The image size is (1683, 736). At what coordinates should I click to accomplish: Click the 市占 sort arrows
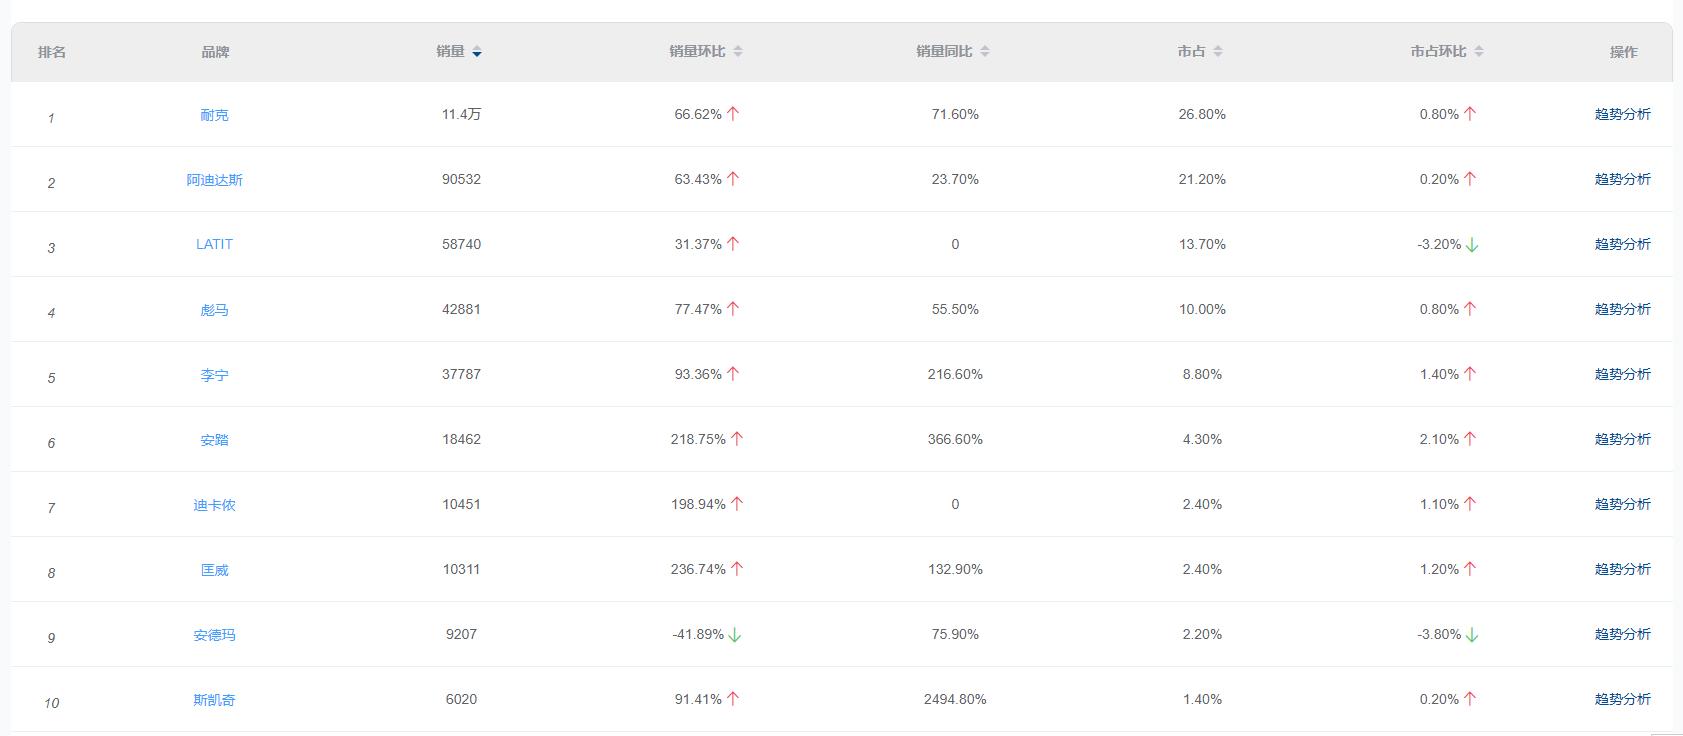point(1218,52)
